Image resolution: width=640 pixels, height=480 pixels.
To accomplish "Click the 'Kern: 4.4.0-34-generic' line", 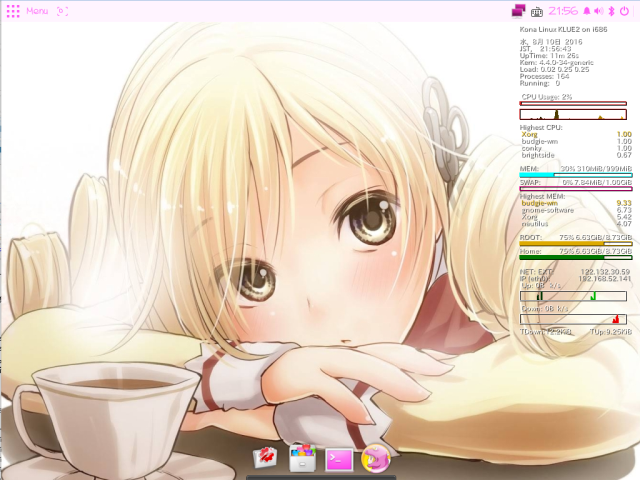I will pyautogui.click(x=556, y=62).
